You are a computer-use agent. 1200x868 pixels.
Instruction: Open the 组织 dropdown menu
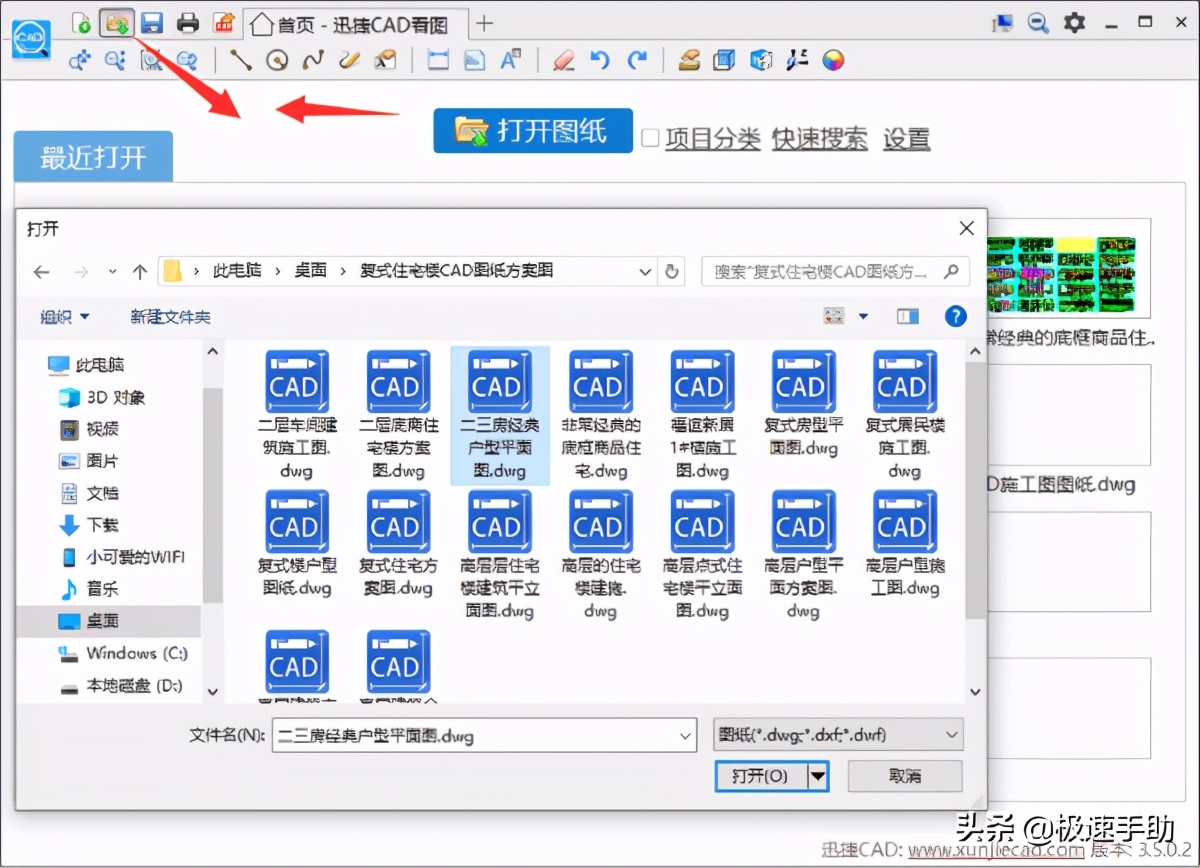pyautogui.click(x=64, y=316)
